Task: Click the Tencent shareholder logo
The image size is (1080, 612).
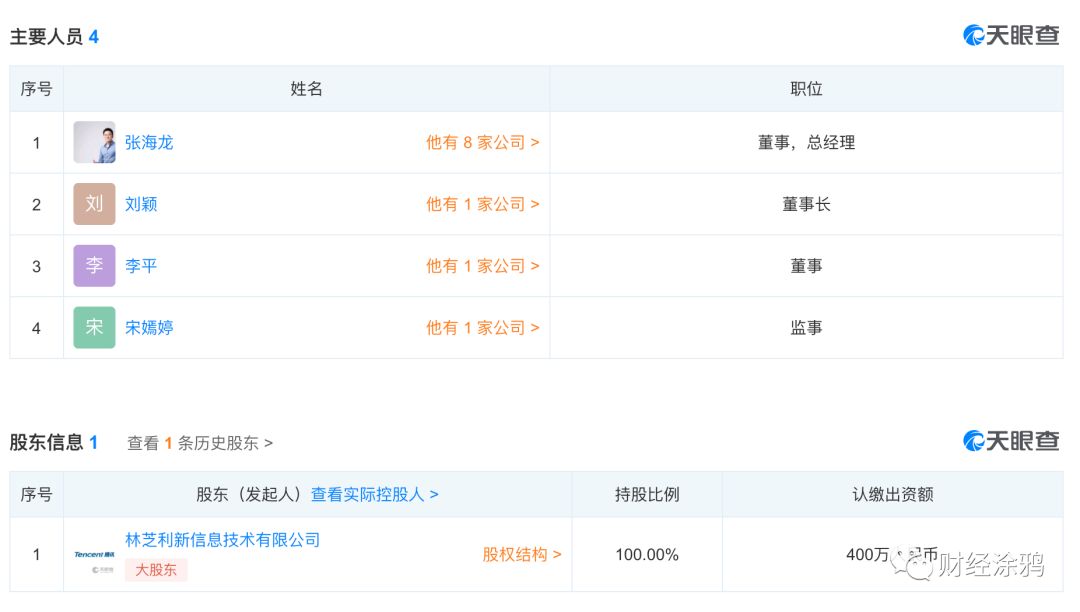Action: tap(94, 554)
